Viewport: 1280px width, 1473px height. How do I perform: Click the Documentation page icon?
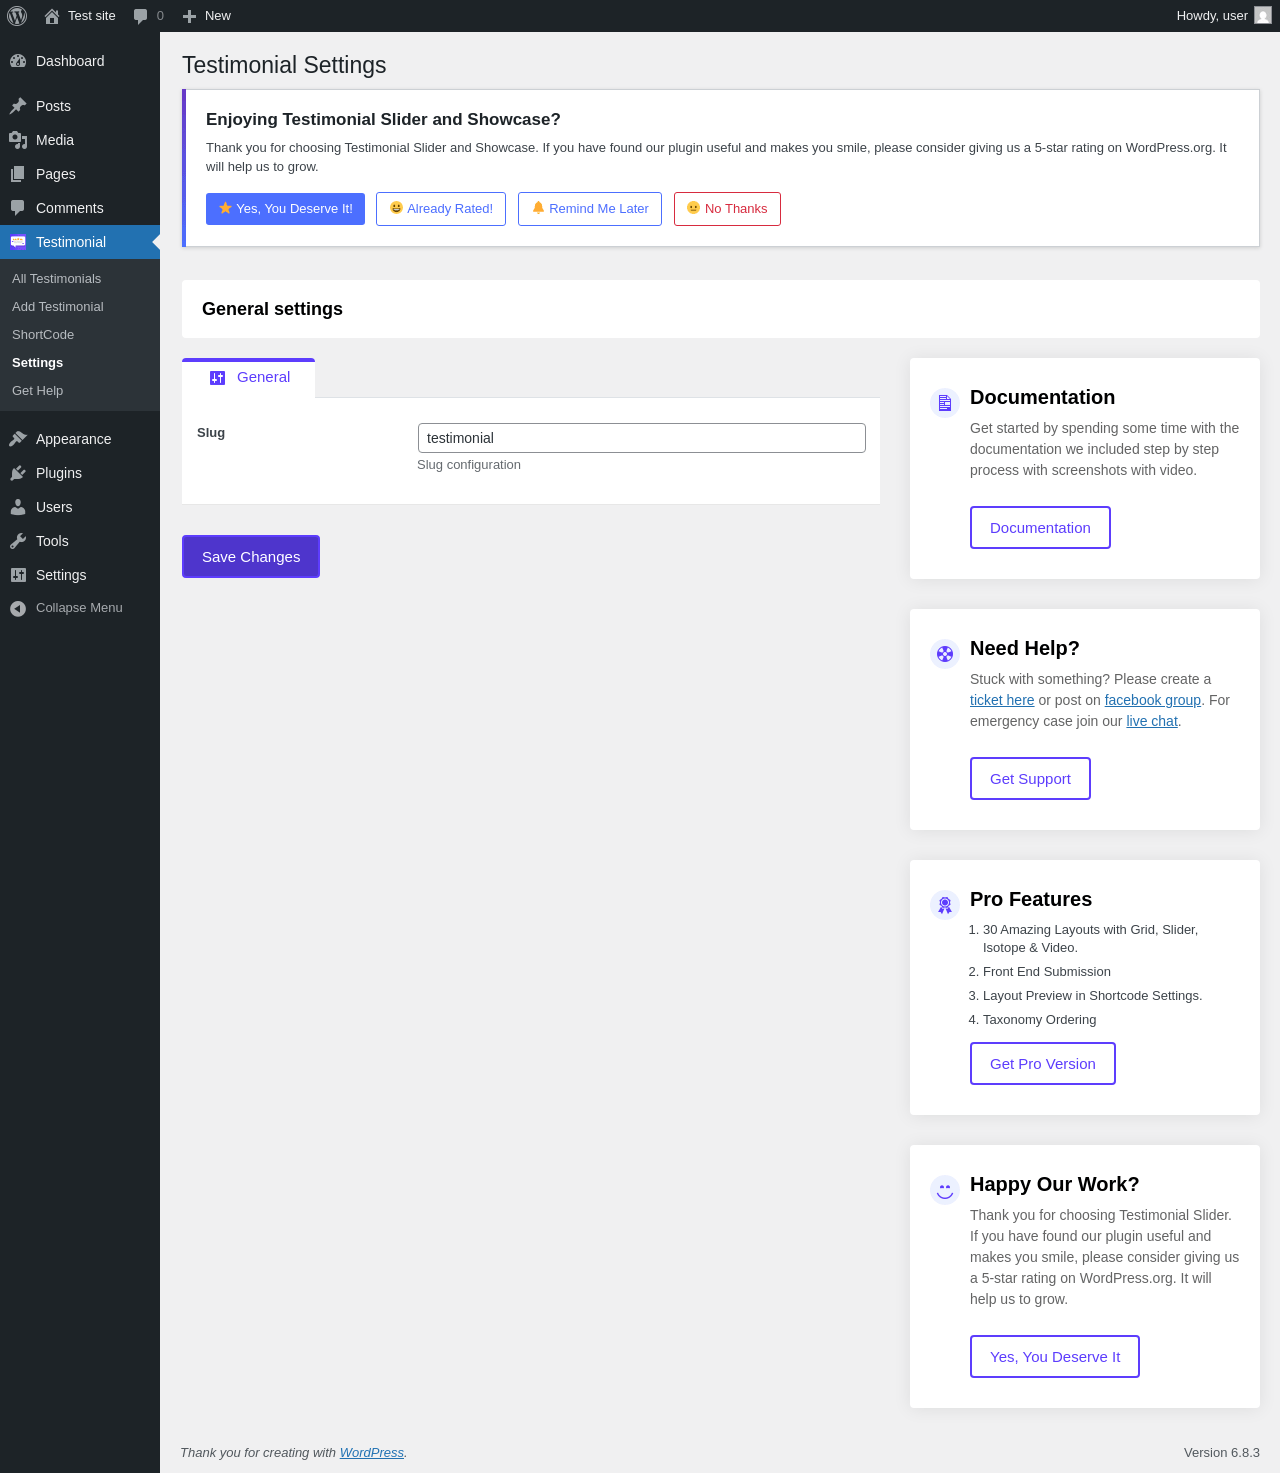pos(945,403)
